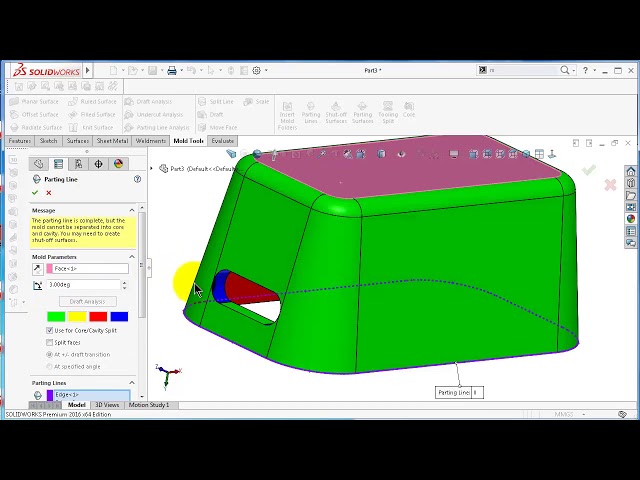
Task: Click the Parting Lines mold tool
Action: click(311, 113)
